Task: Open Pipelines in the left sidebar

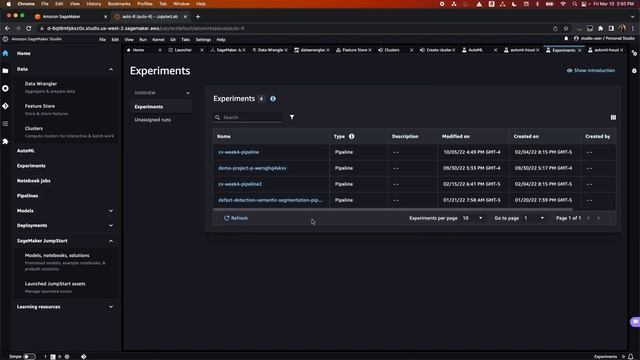Action: tap(27, 196)
